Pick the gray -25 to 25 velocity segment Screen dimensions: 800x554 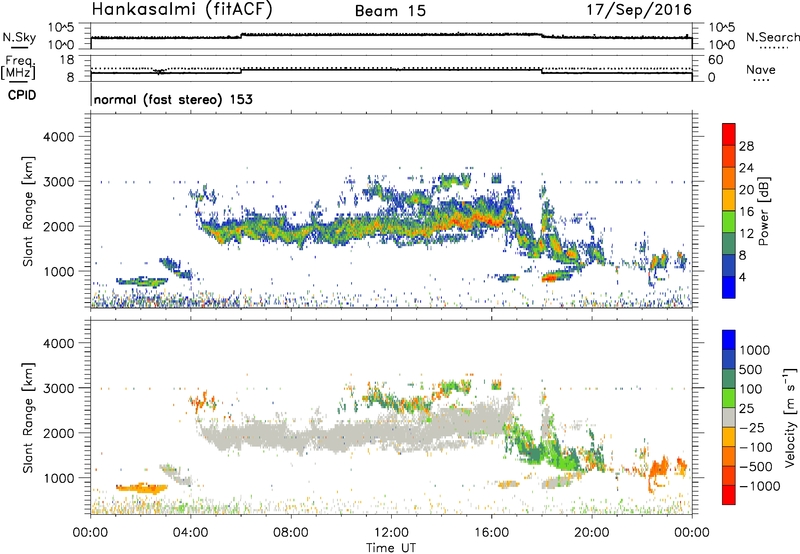point(729,417)
